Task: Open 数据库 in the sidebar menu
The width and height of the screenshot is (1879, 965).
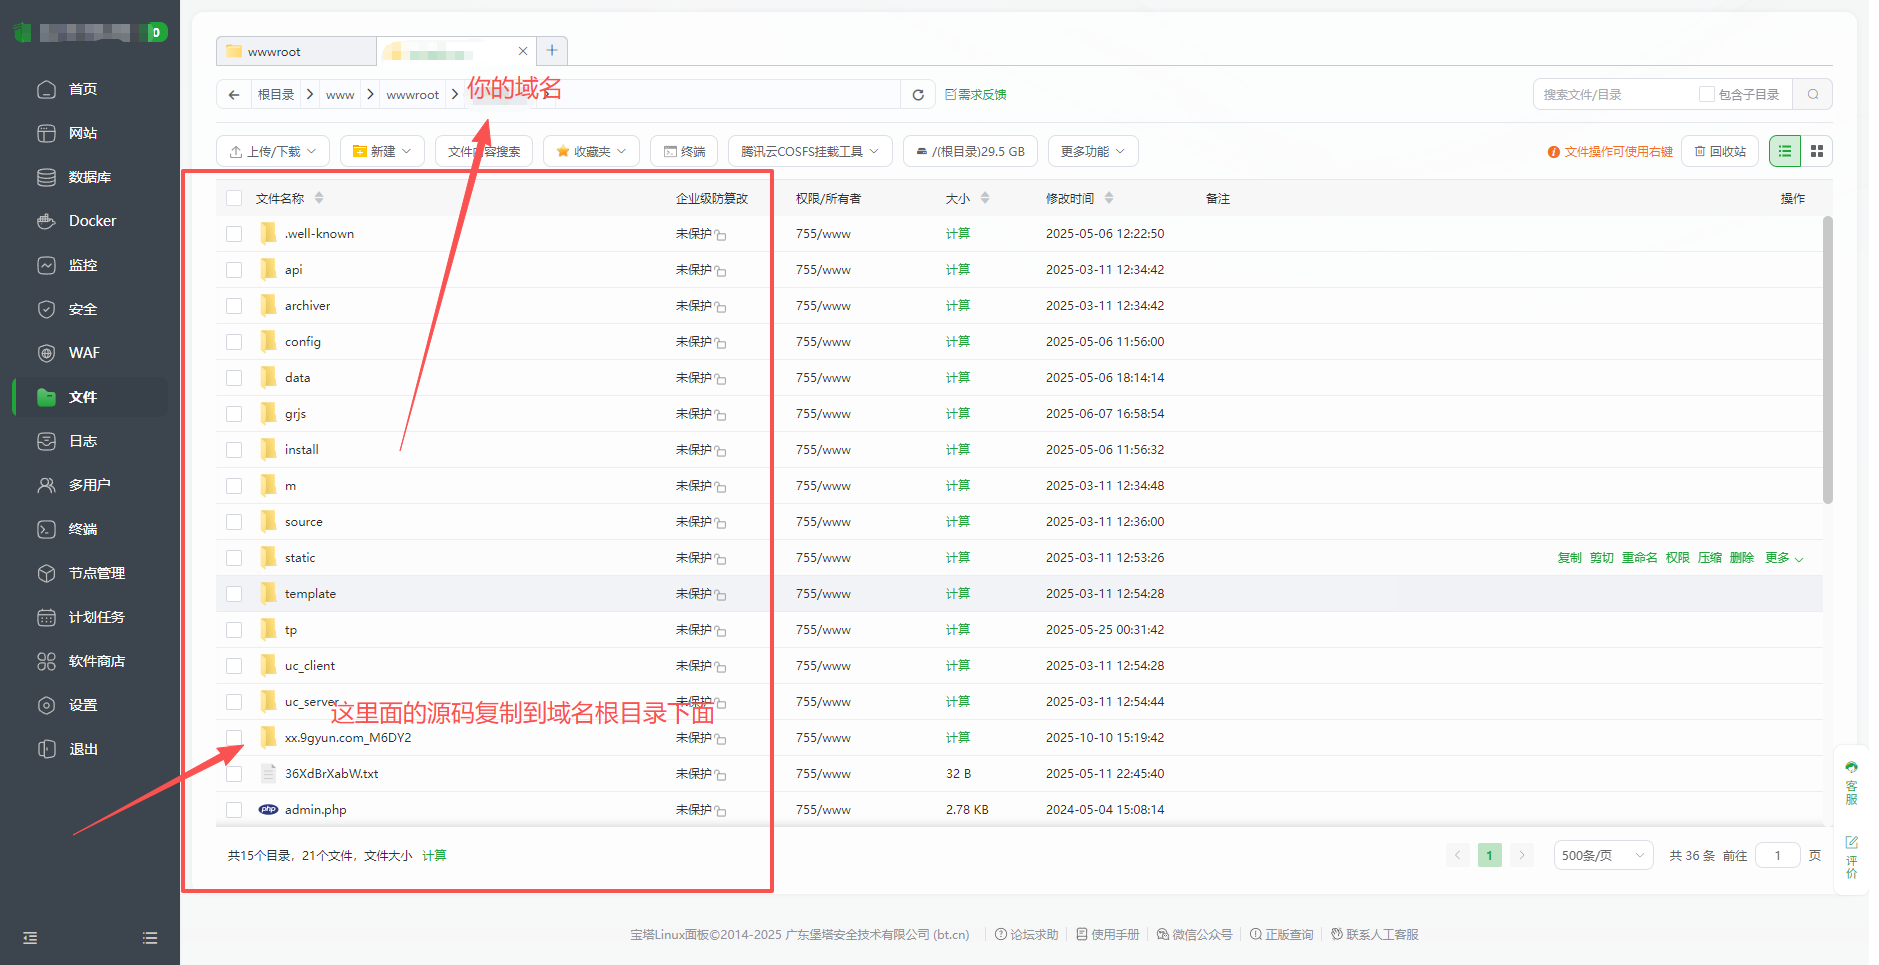Action: (x=89, y=177)
